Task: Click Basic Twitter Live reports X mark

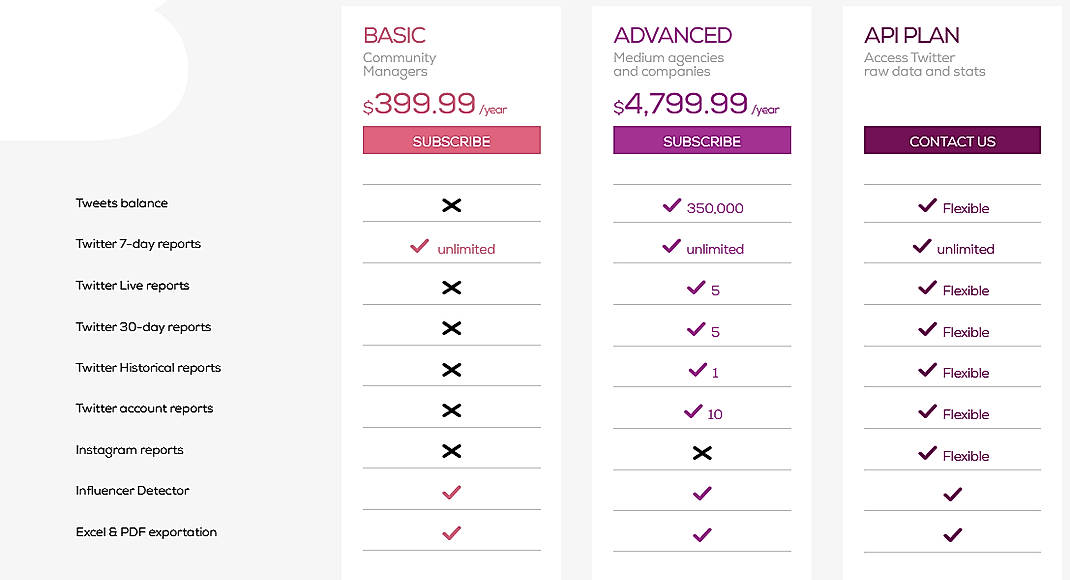Action: (452, 288)
